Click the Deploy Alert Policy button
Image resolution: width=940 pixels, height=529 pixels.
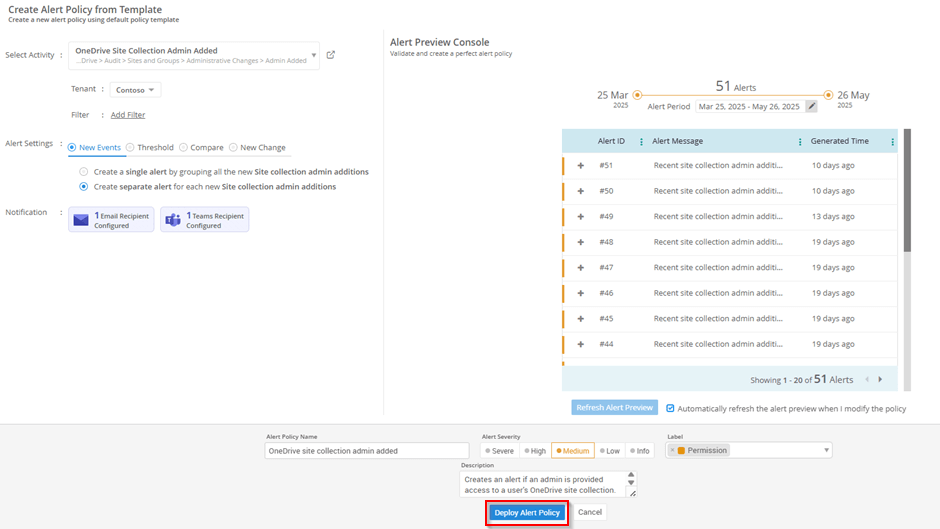coord(527,513)
